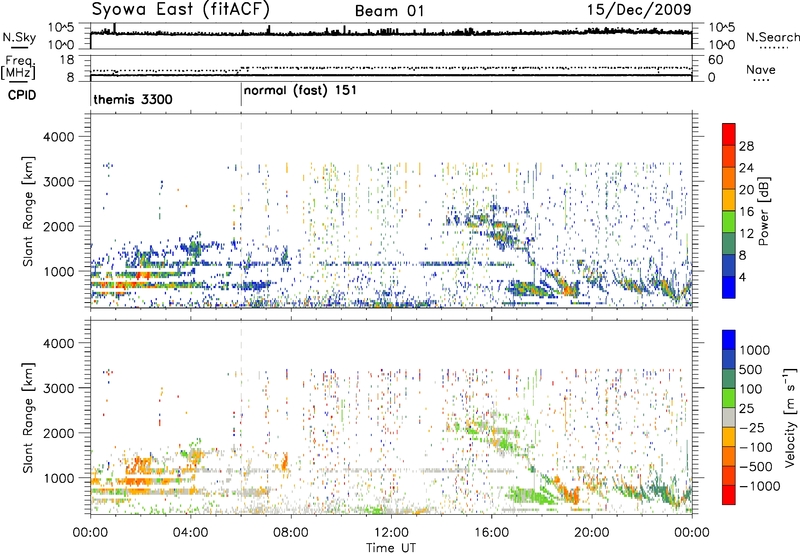
Task: Click the 'Freq. [MHz]' axis label
Action: coord(18,67)
